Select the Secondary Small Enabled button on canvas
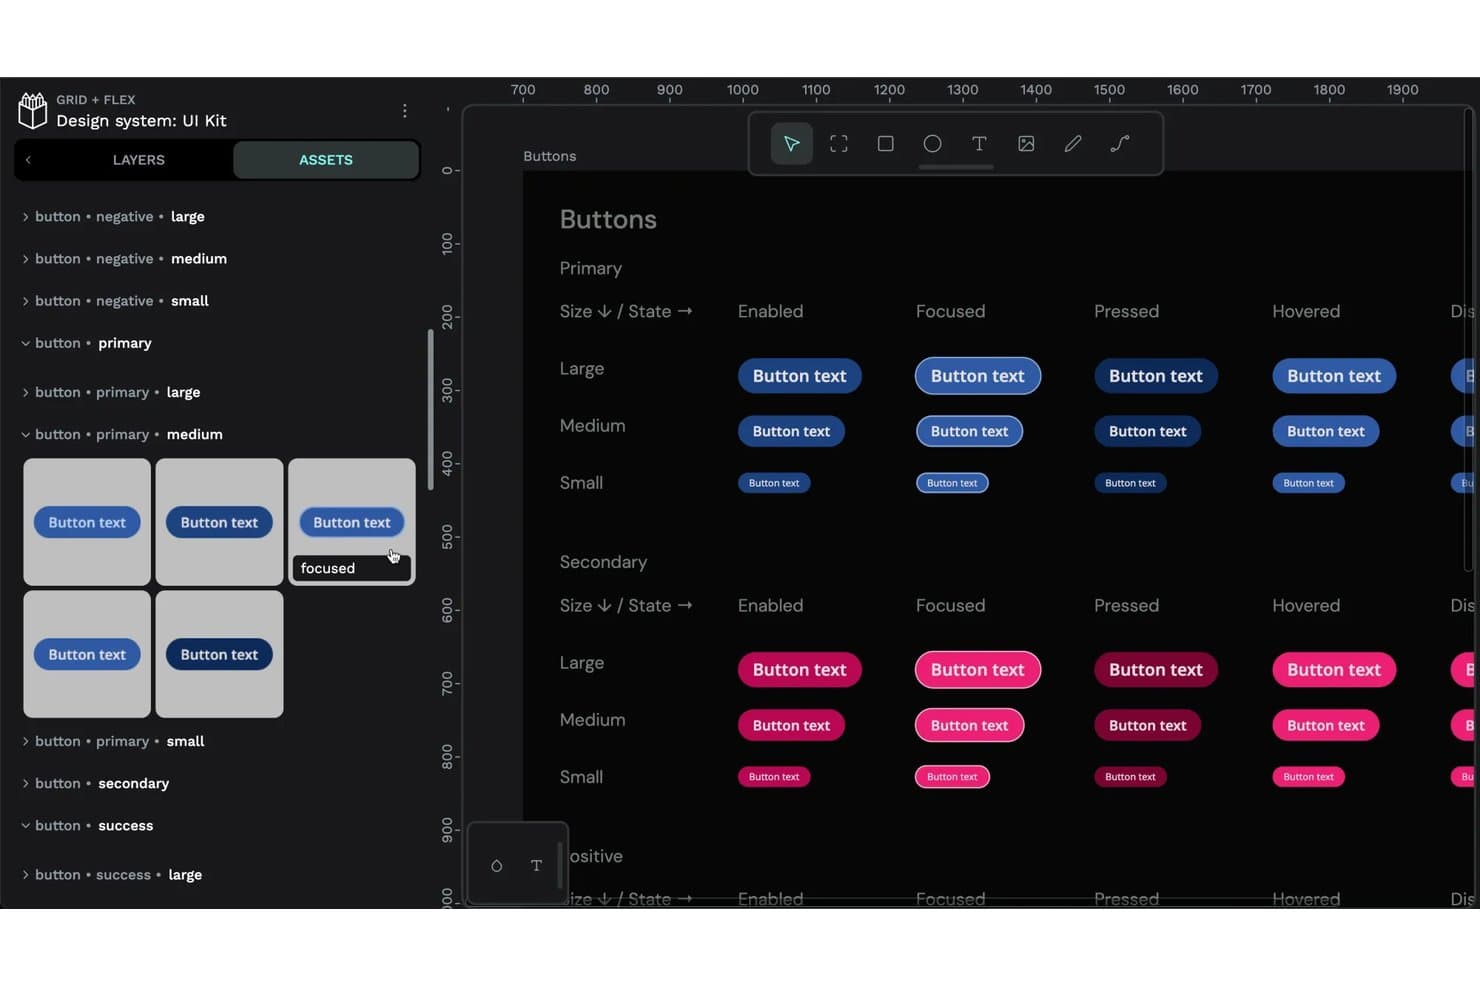Viewport: 1480px width, 987px height. click(774, 777)
